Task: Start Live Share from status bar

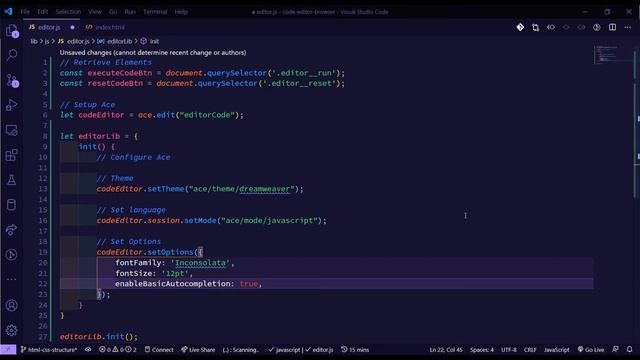Action: point(198,349)
